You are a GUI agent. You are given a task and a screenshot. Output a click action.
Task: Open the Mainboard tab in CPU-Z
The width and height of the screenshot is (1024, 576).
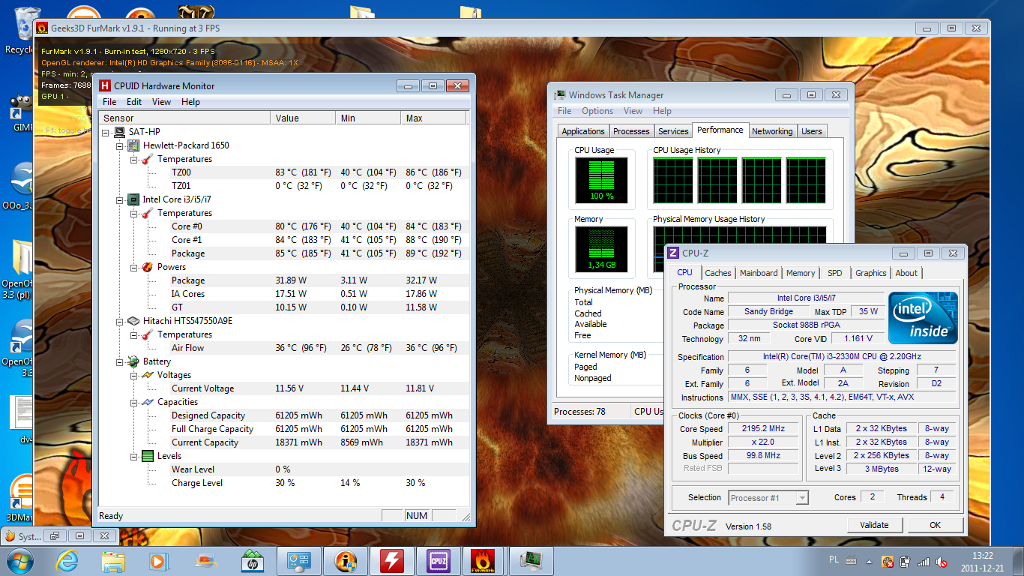tap(758, 273)
